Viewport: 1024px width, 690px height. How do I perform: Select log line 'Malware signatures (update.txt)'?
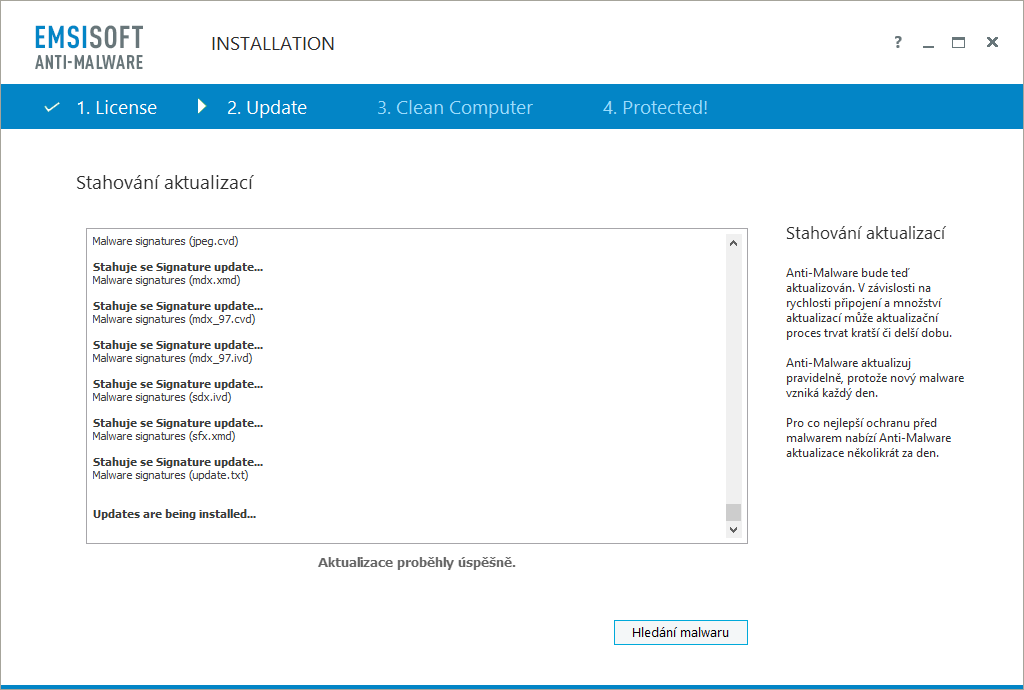170,475
